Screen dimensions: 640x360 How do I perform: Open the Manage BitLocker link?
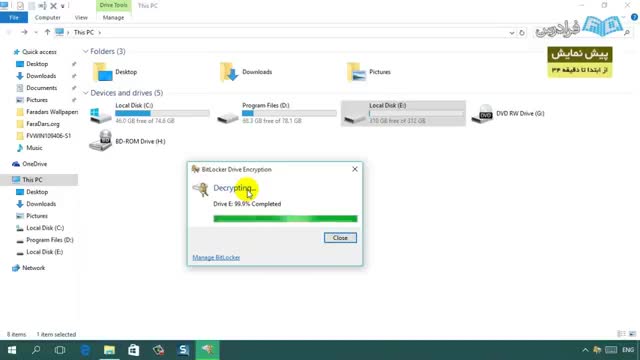(x=216, y=258)
